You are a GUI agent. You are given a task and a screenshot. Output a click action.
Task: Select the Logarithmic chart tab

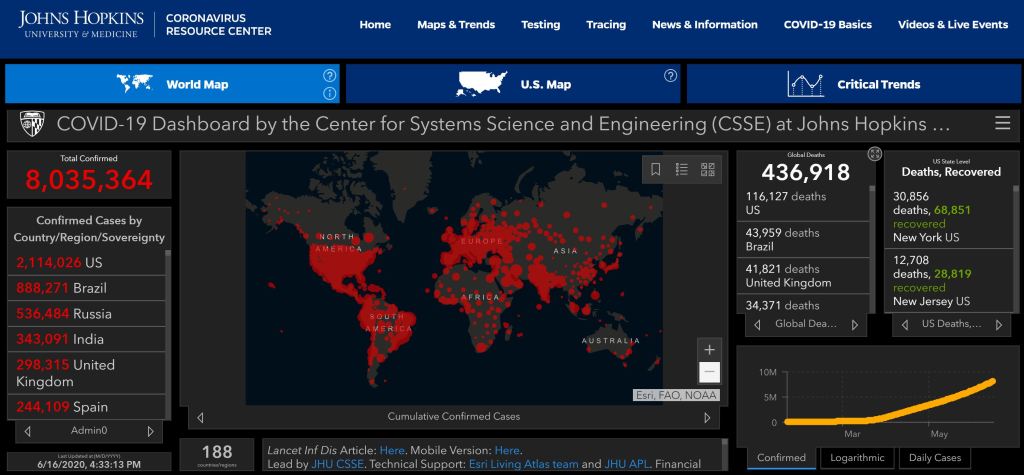[857, 458]
